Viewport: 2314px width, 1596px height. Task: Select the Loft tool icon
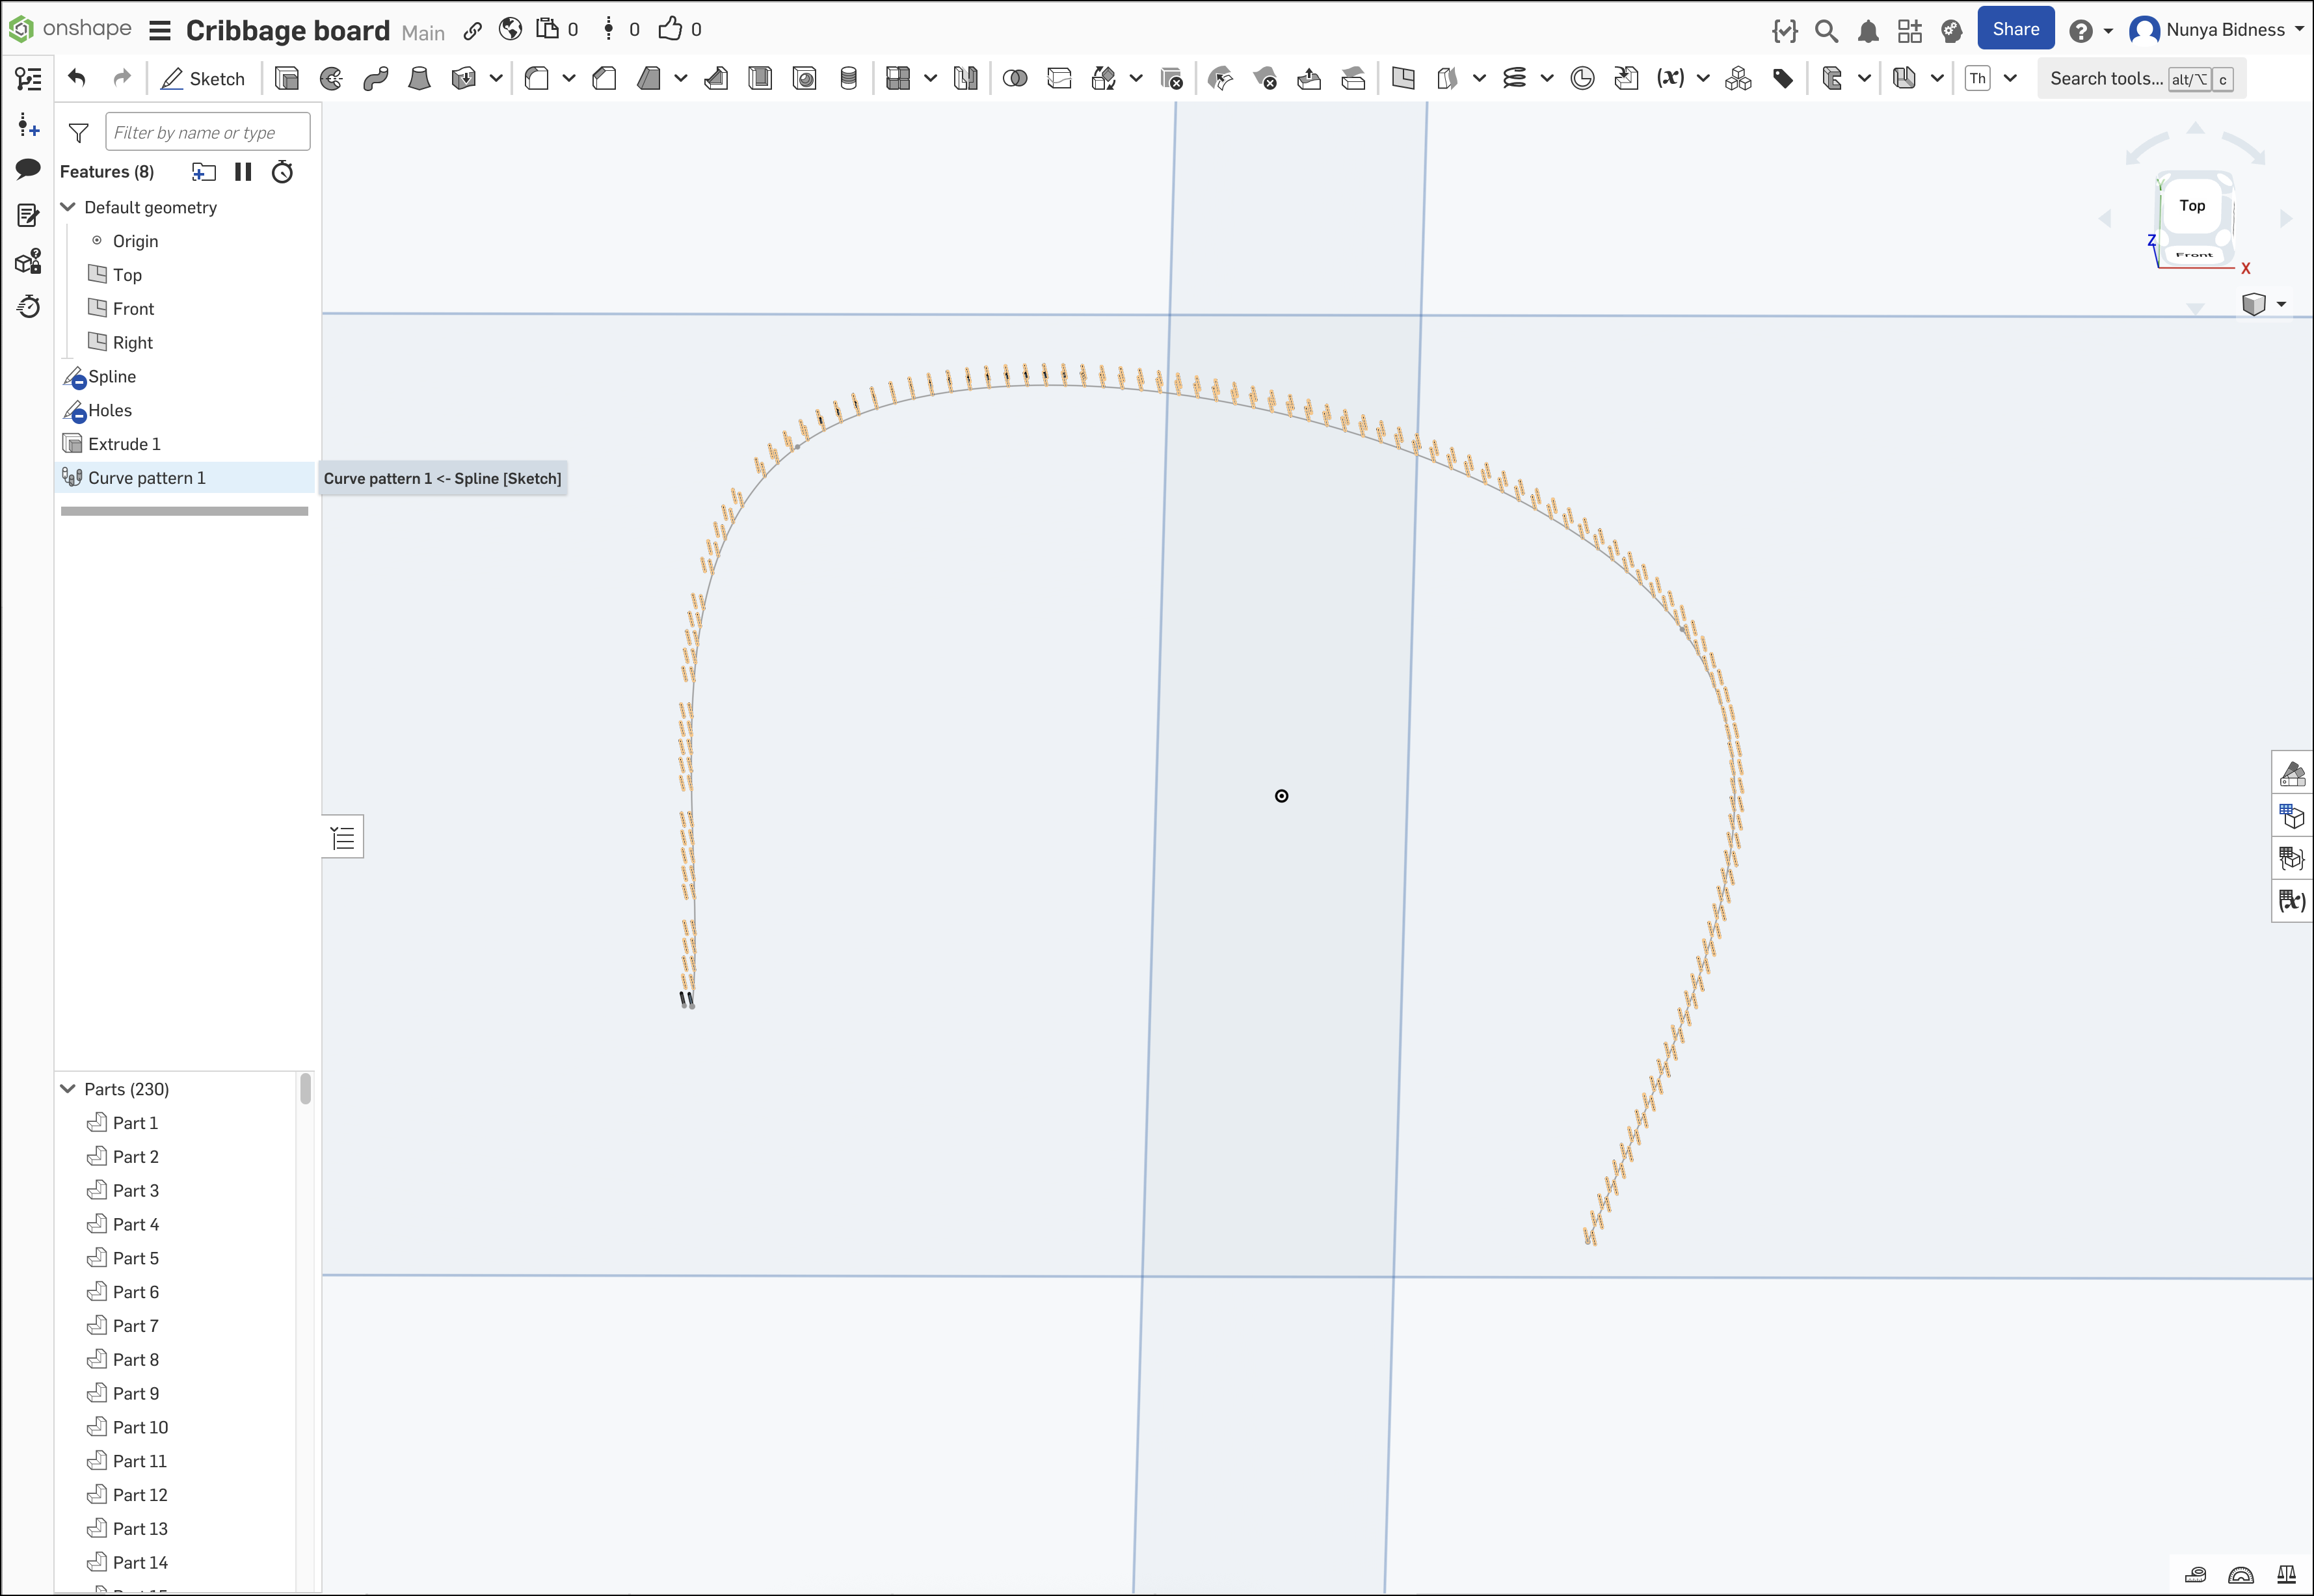coord(419,78)
